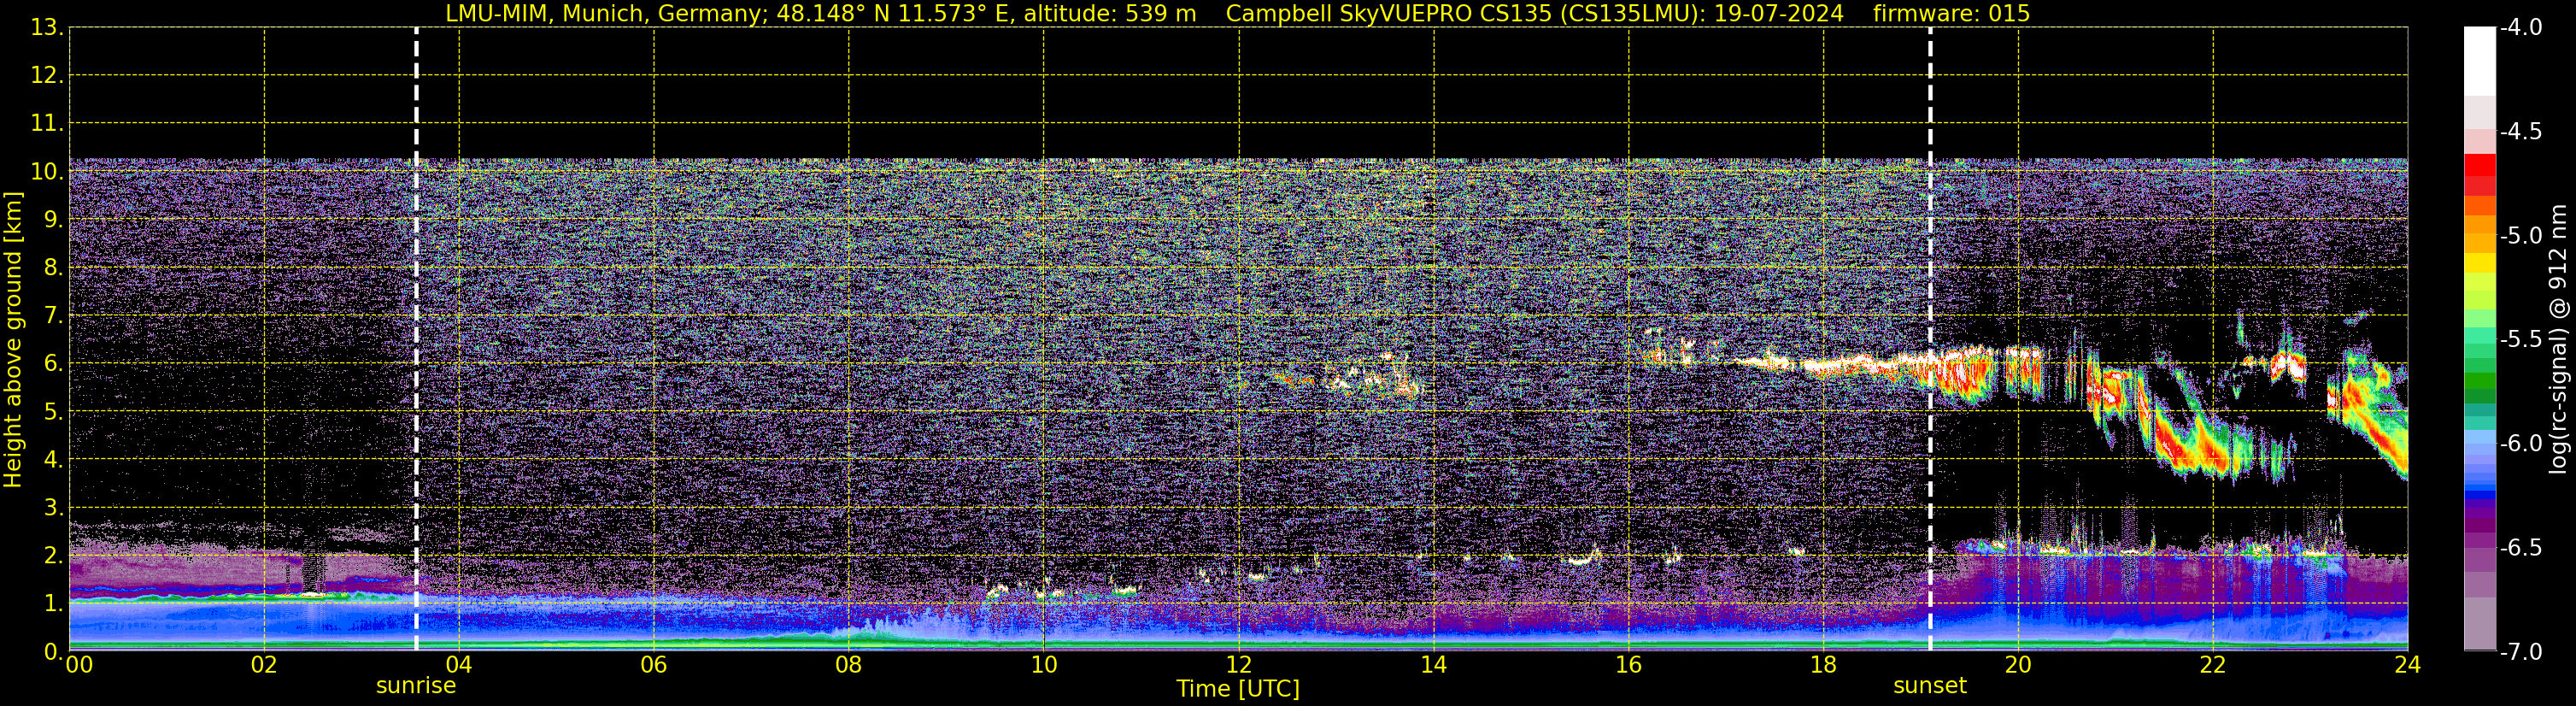2576x706 pixels.
Task: Click the y-axis tick label '10.'
Action: pyautogui.click(x=47, y=172)
